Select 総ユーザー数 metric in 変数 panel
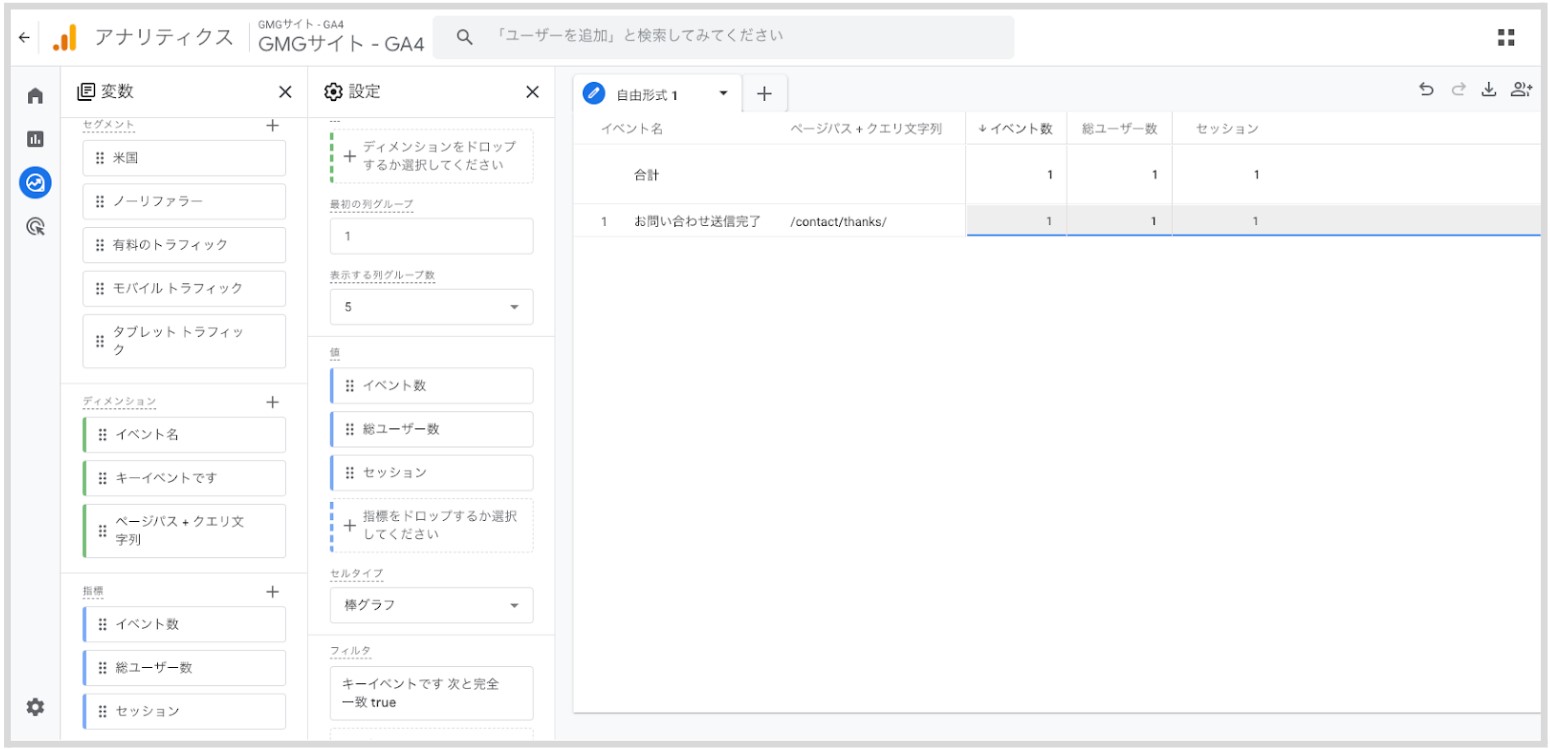 pos(184,668)
